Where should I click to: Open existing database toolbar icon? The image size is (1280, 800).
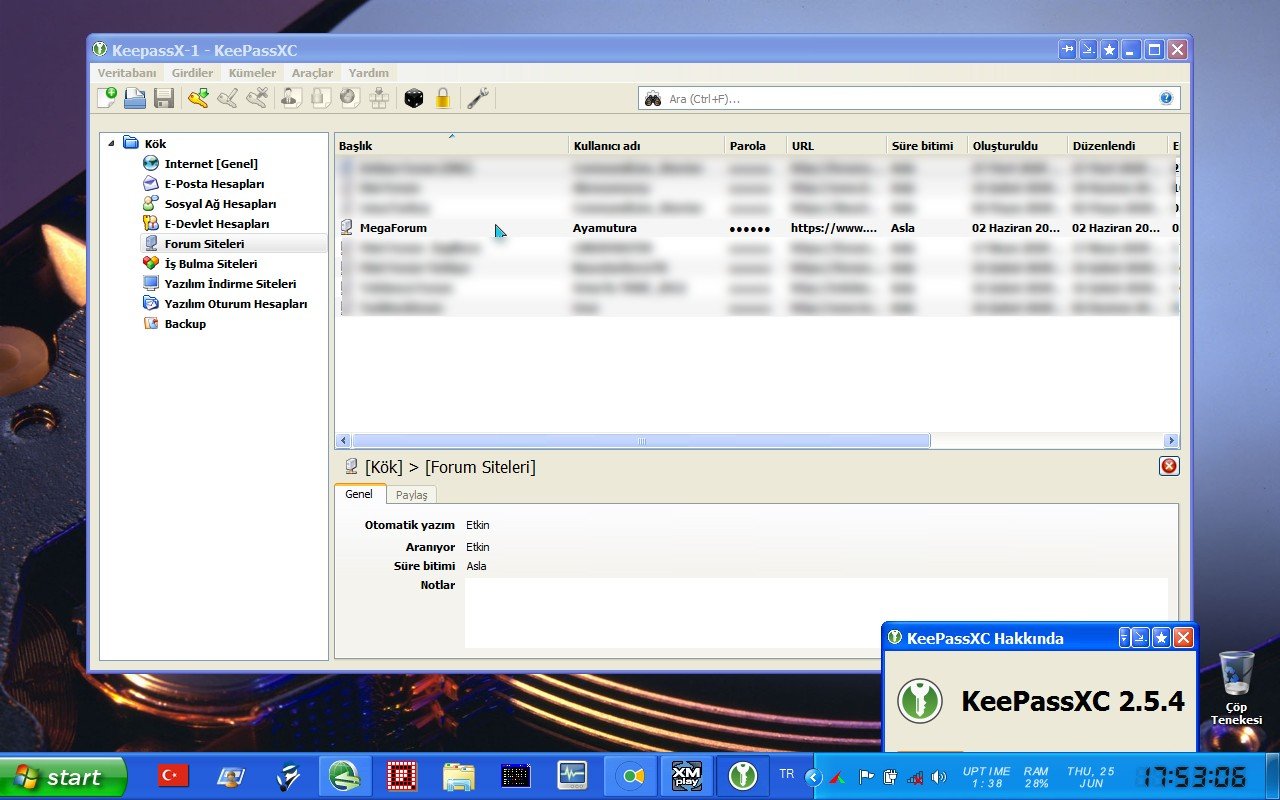pos(135,98)
